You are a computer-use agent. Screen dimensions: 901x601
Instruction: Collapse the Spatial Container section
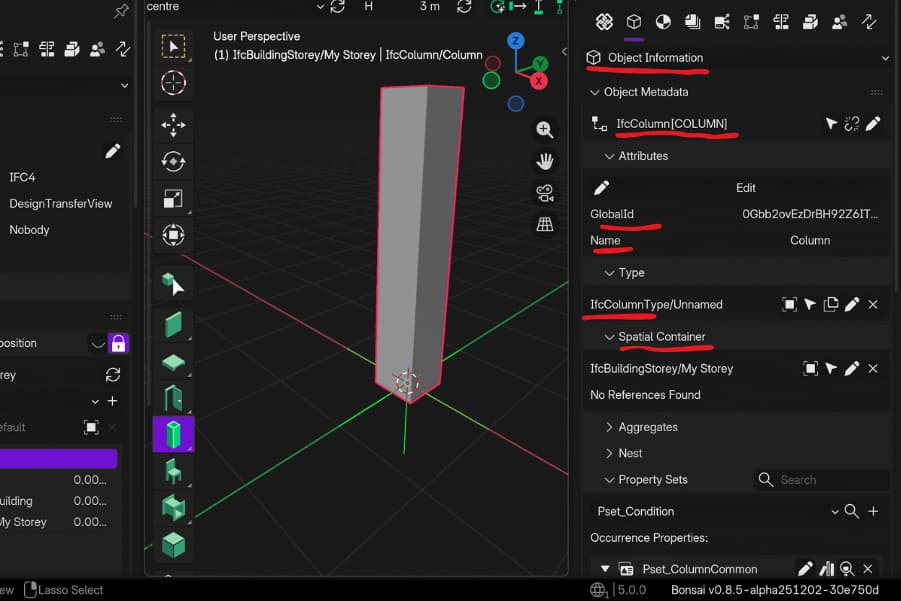click(655, 336)
